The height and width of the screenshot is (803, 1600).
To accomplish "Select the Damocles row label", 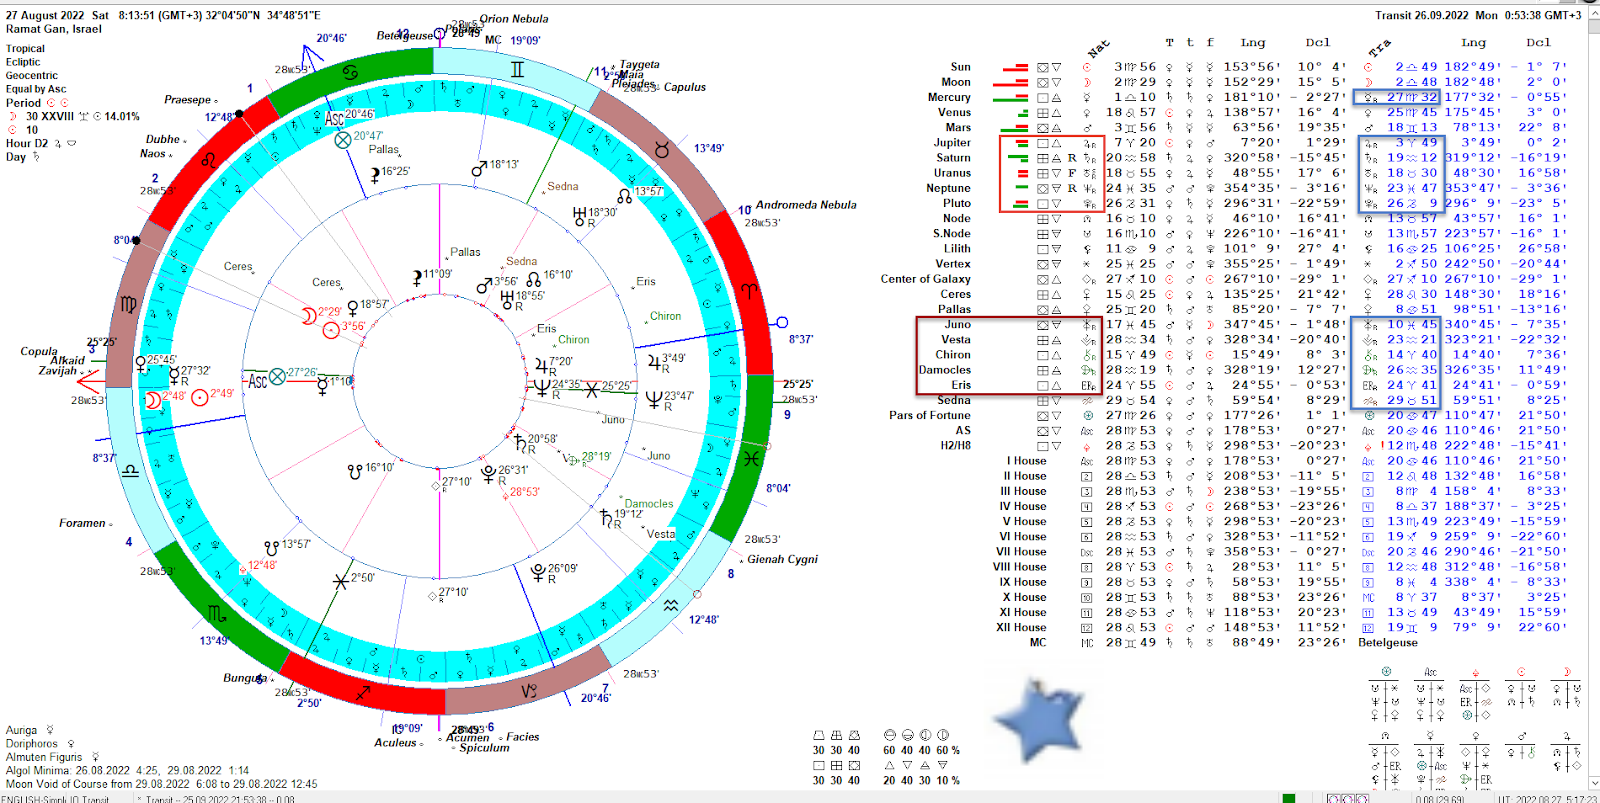I will [944, 370].
